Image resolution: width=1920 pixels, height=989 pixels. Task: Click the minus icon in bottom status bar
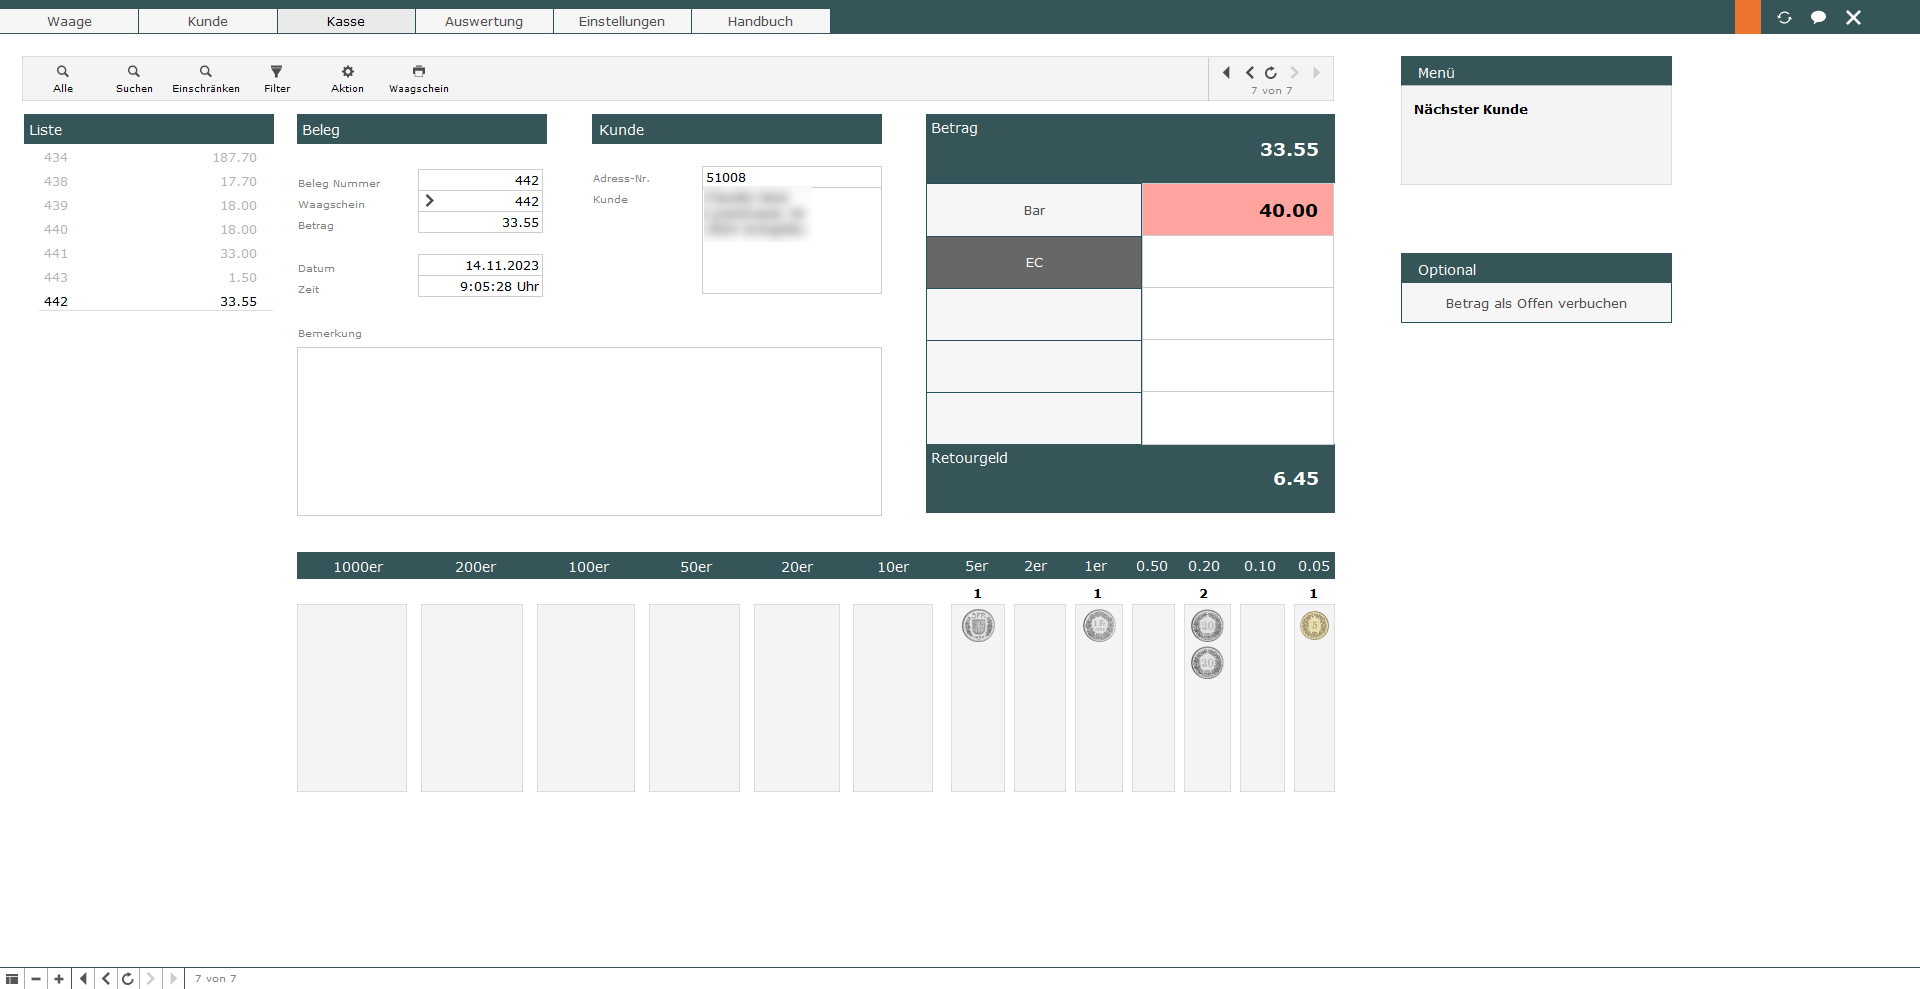pos(36,979)
